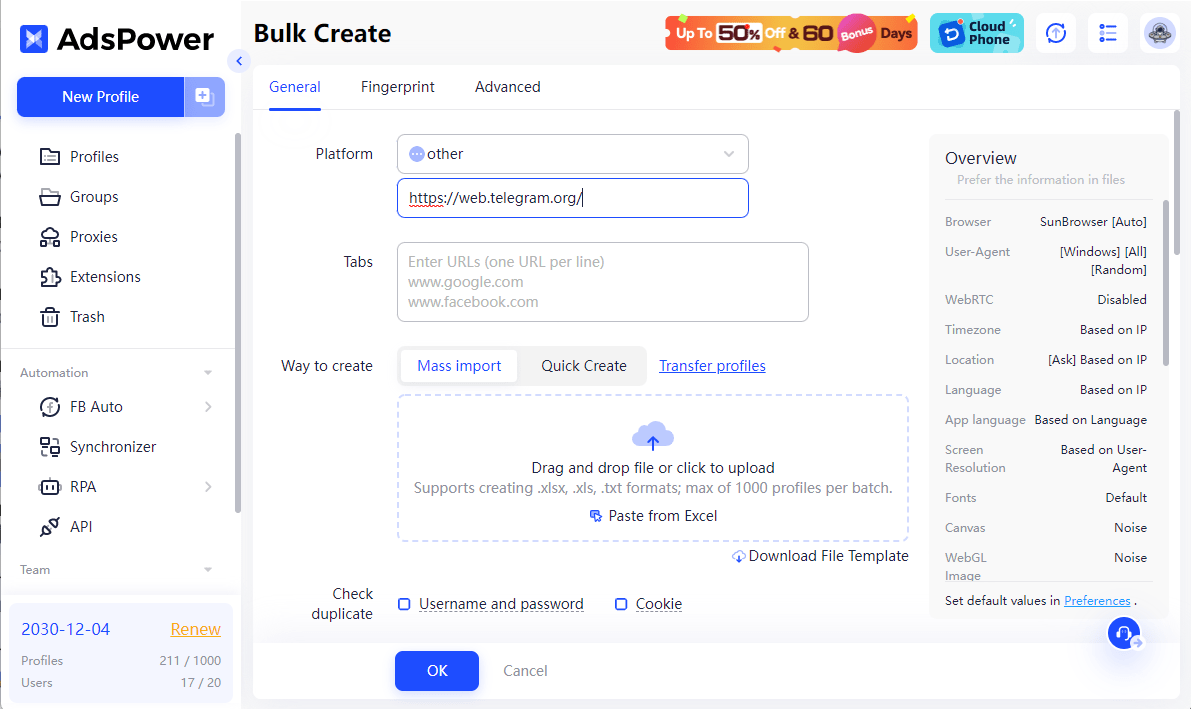Click the drag and drop upload area text
The image size is (1191, 709).
click(652, 467)
